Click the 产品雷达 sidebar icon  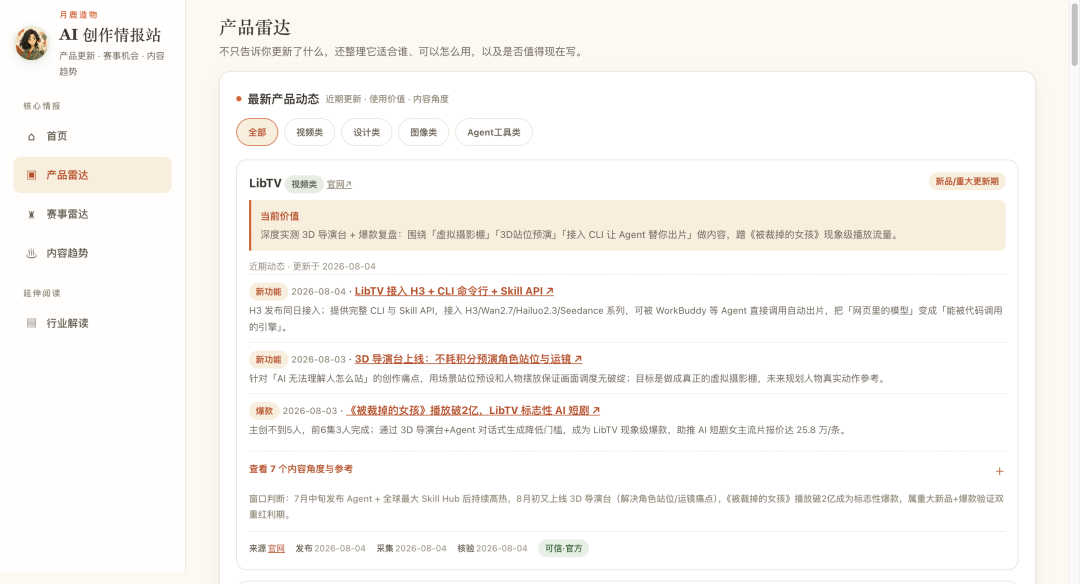tap(31, 175)
